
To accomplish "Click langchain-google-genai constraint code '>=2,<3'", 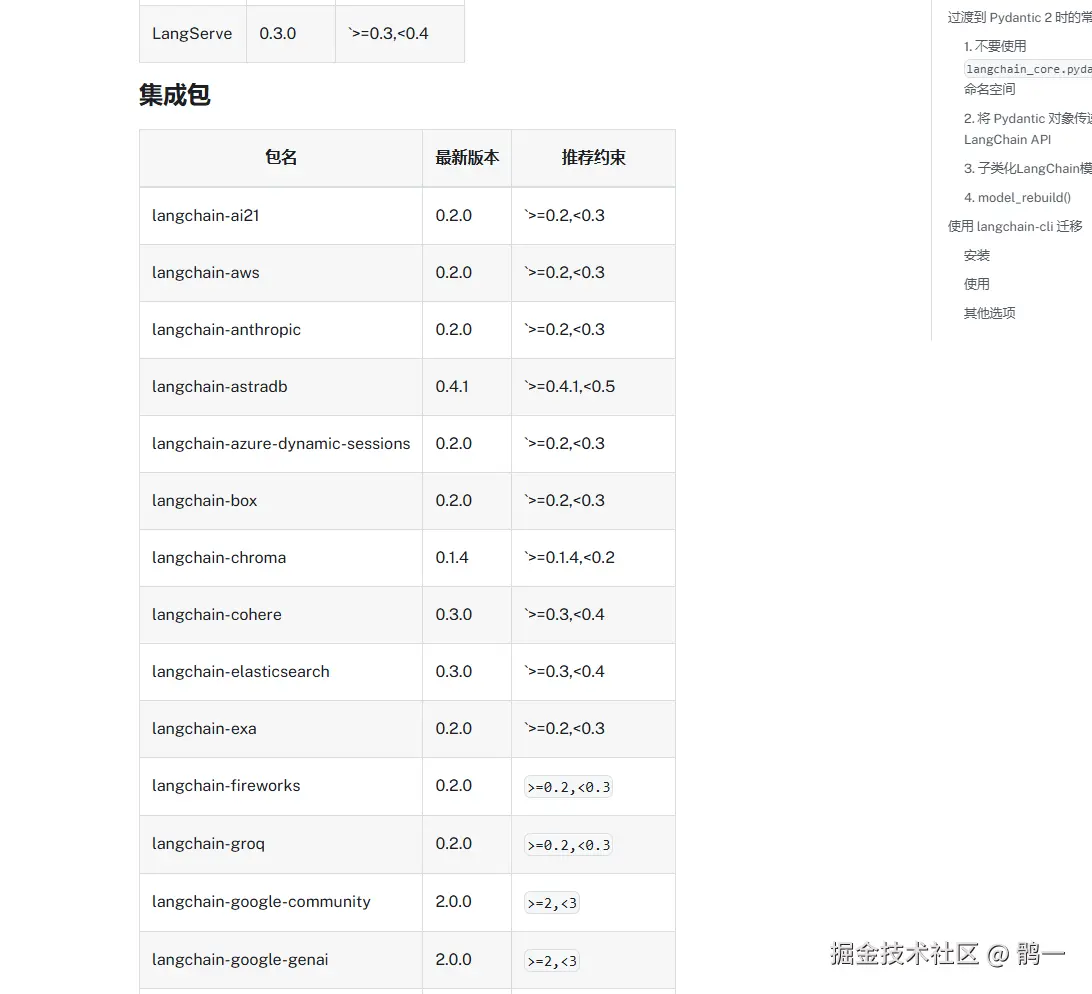I will 552,961.
